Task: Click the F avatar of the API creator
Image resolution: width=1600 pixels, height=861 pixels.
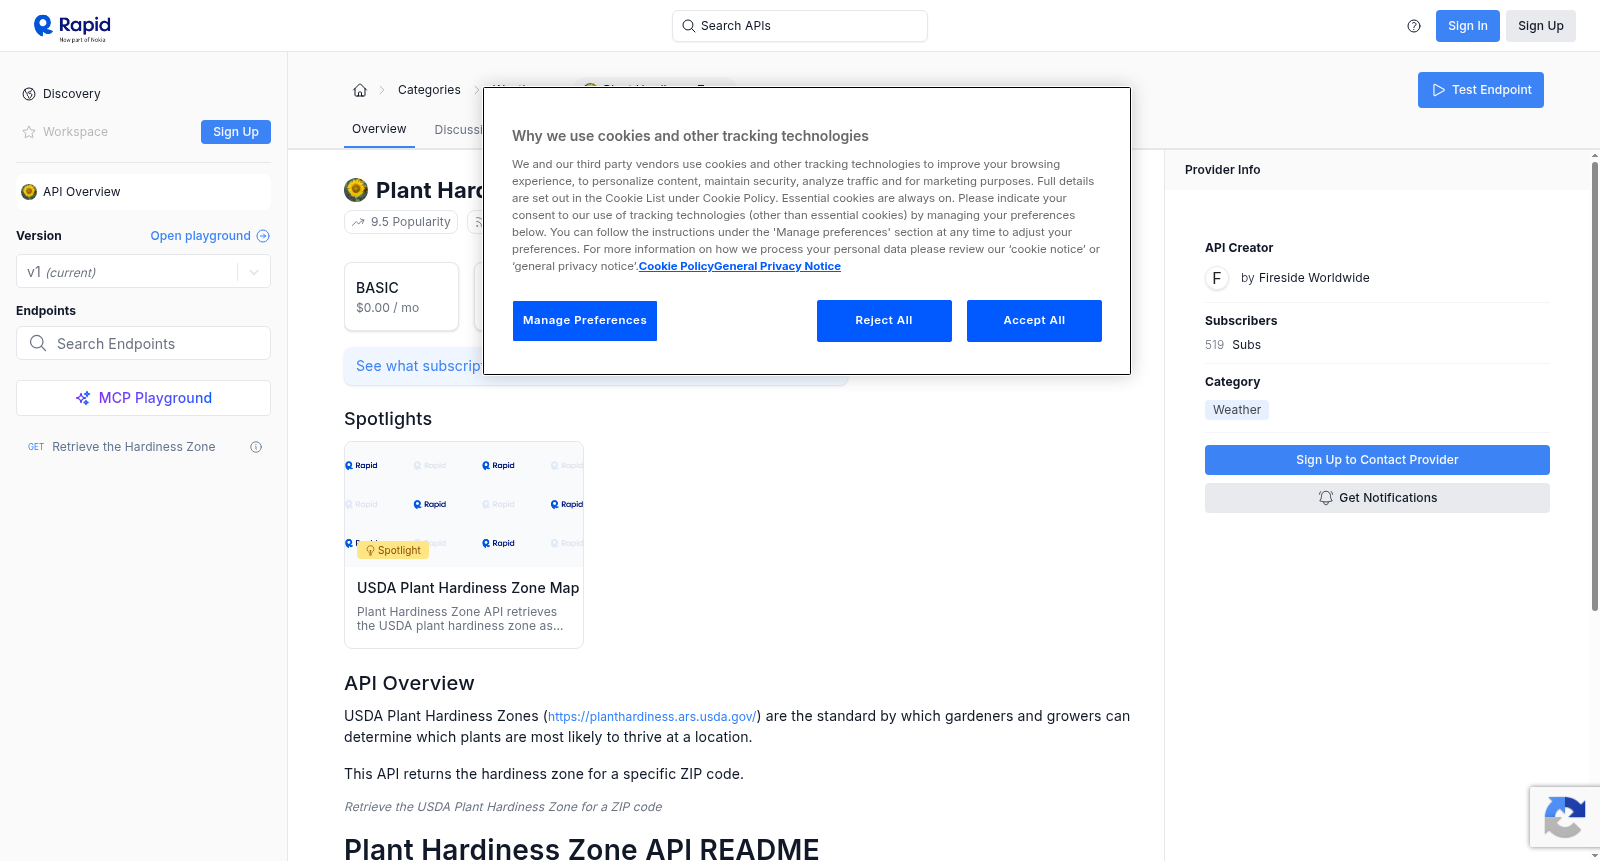Action: [x=1217, y=278]
